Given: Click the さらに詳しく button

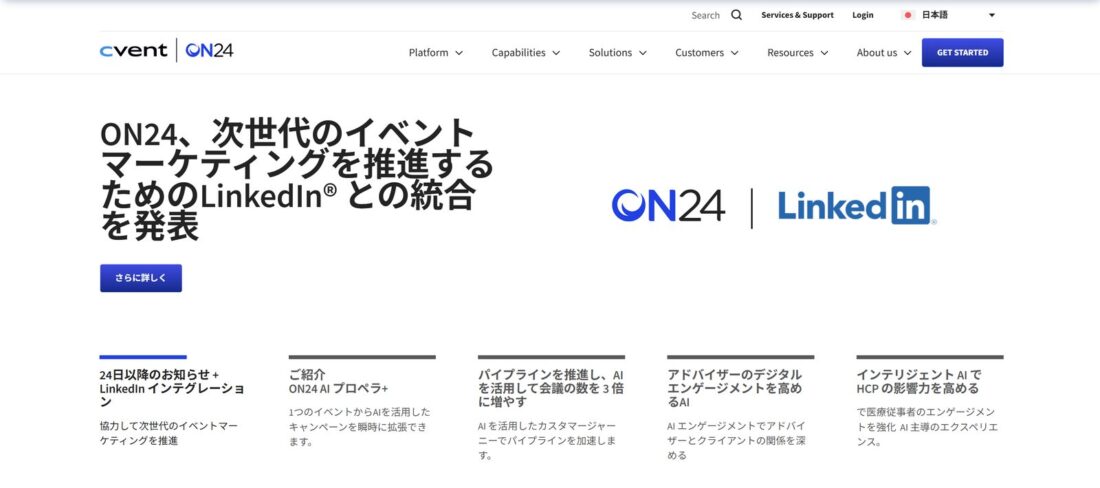Looking at the screenshot, I should (x=141, y=278).
